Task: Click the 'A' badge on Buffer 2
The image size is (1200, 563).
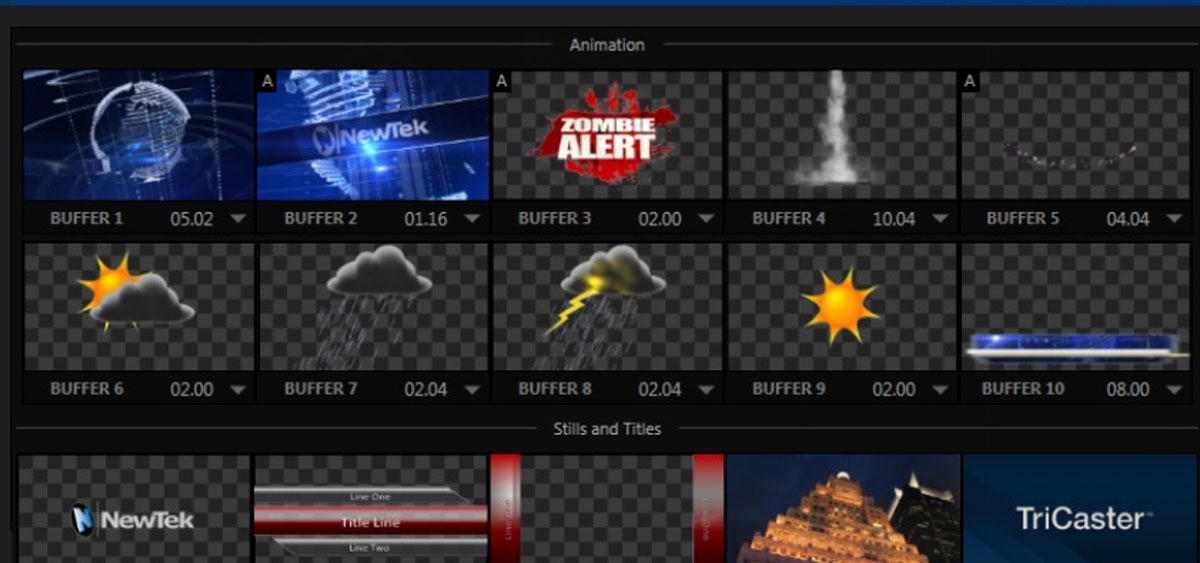Action: pos(266,80)
